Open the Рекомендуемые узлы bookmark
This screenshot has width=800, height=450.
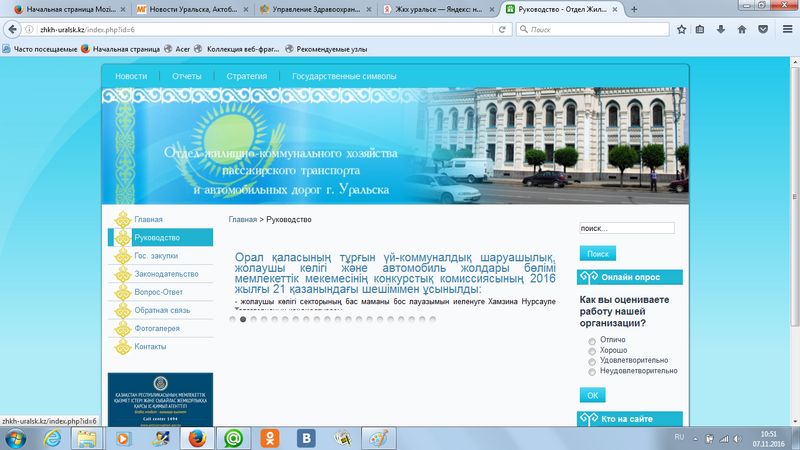pos(326,49)
